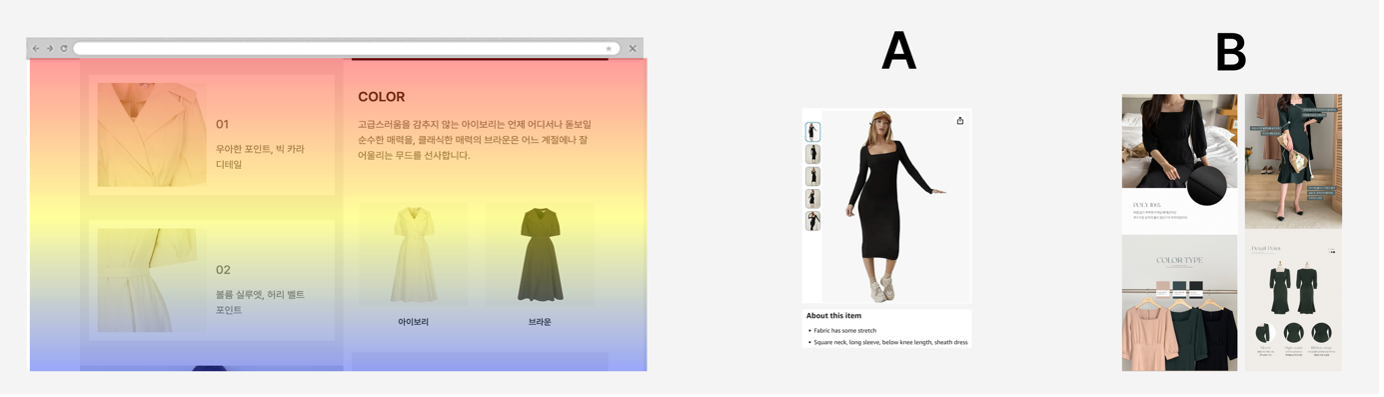Open the COLOR TYPE image in panel B
This screenshot has height=397, width=1384.
1179,303
